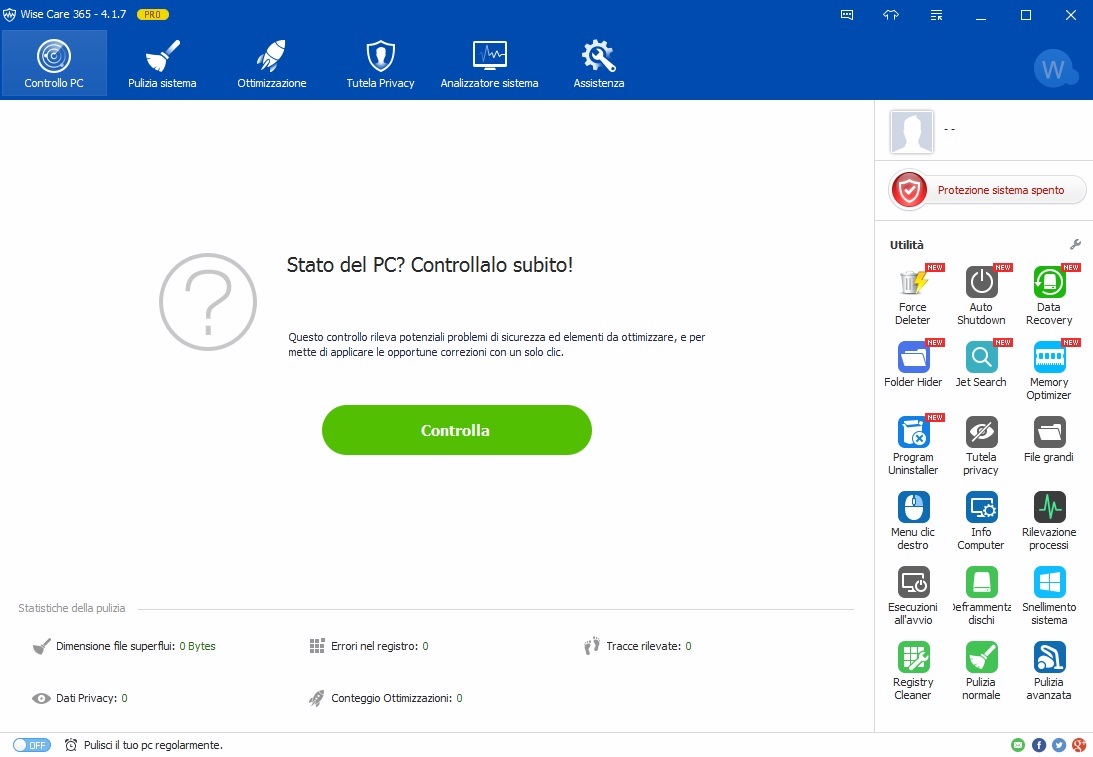Open the Google Plus icon in status bar
This screenshot has width=1093, height=757.
(x=1079, y=745)
